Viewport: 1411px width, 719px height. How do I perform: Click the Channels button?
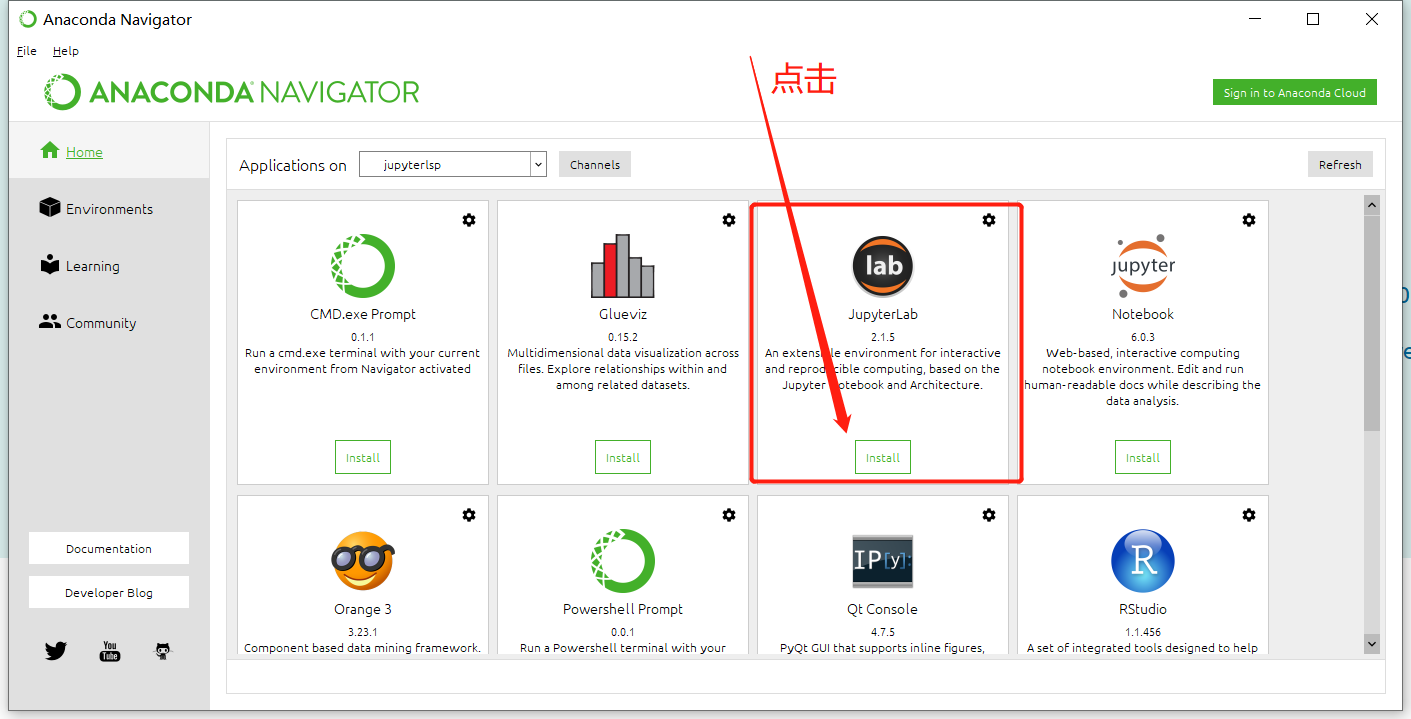[595, 165]
